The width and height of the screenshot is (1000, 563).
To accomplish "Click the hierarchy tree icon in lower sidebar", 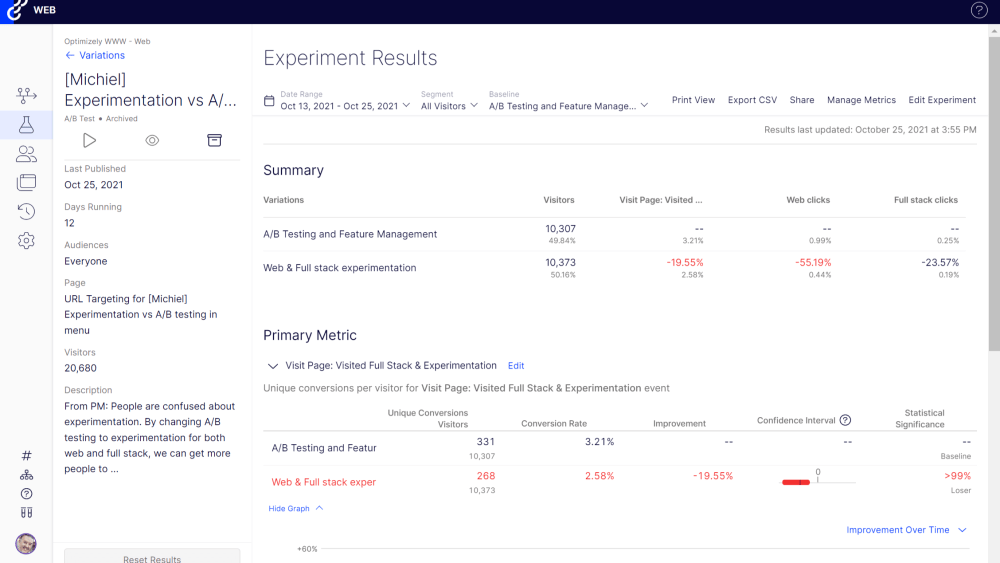I will point(26,474).
